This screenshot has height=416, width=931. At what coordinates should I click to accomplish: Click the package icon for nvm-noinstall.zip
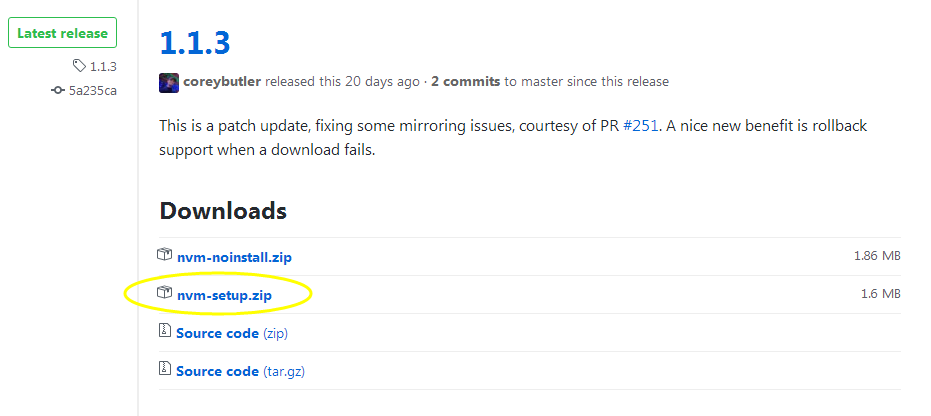click(164, 255)
